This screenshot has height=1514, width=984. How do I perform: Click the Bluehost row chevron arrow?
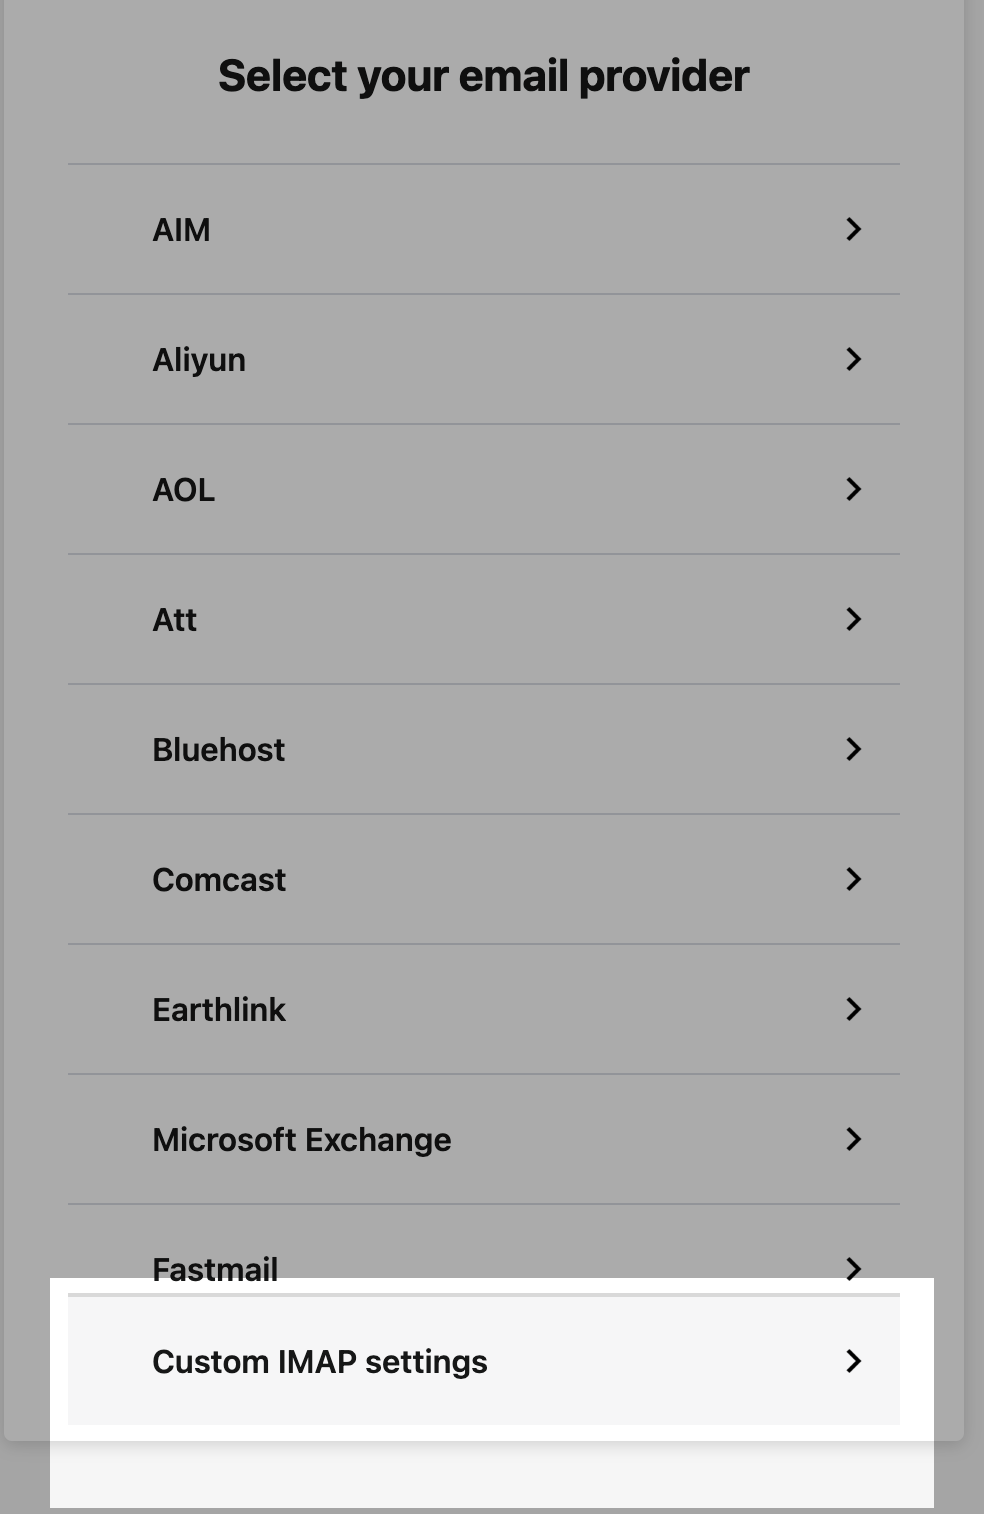[x=853, y=749]
